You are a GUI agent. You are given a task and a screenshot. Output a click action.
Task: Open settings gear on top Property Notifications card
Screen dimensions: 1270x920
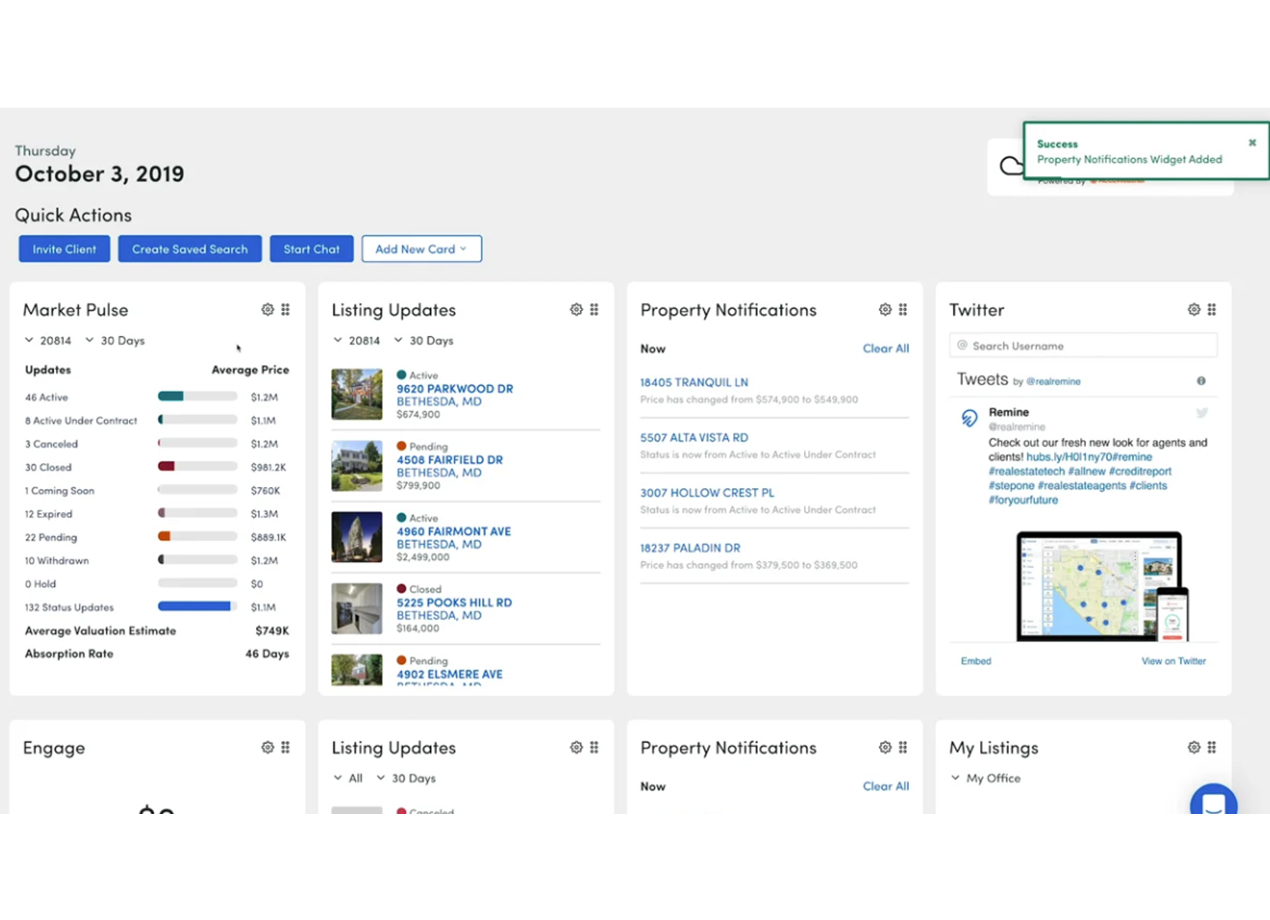click(x=885, y=310)
